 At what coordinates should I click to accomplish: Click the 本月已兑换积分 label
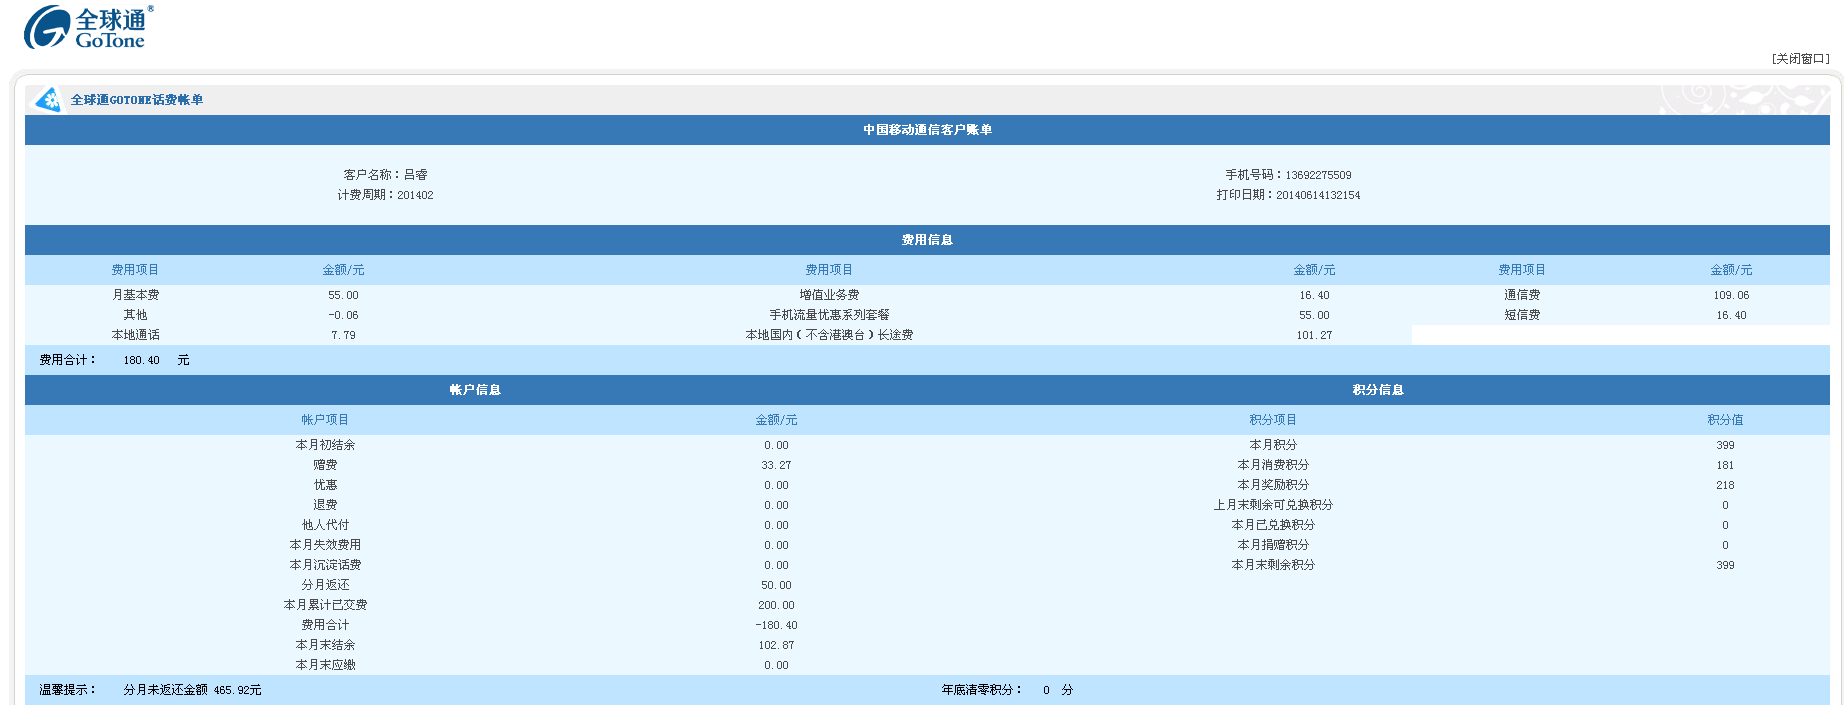pos(1273,525)
